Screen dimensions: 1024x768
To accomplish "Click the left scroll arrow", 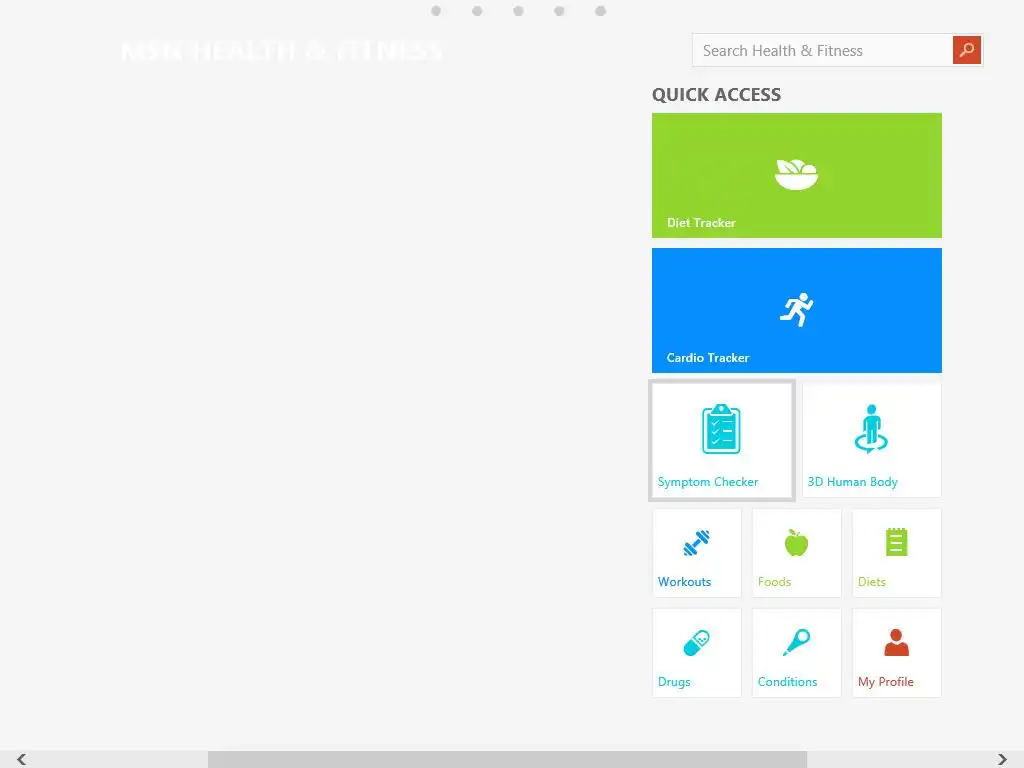I will 22,759.
